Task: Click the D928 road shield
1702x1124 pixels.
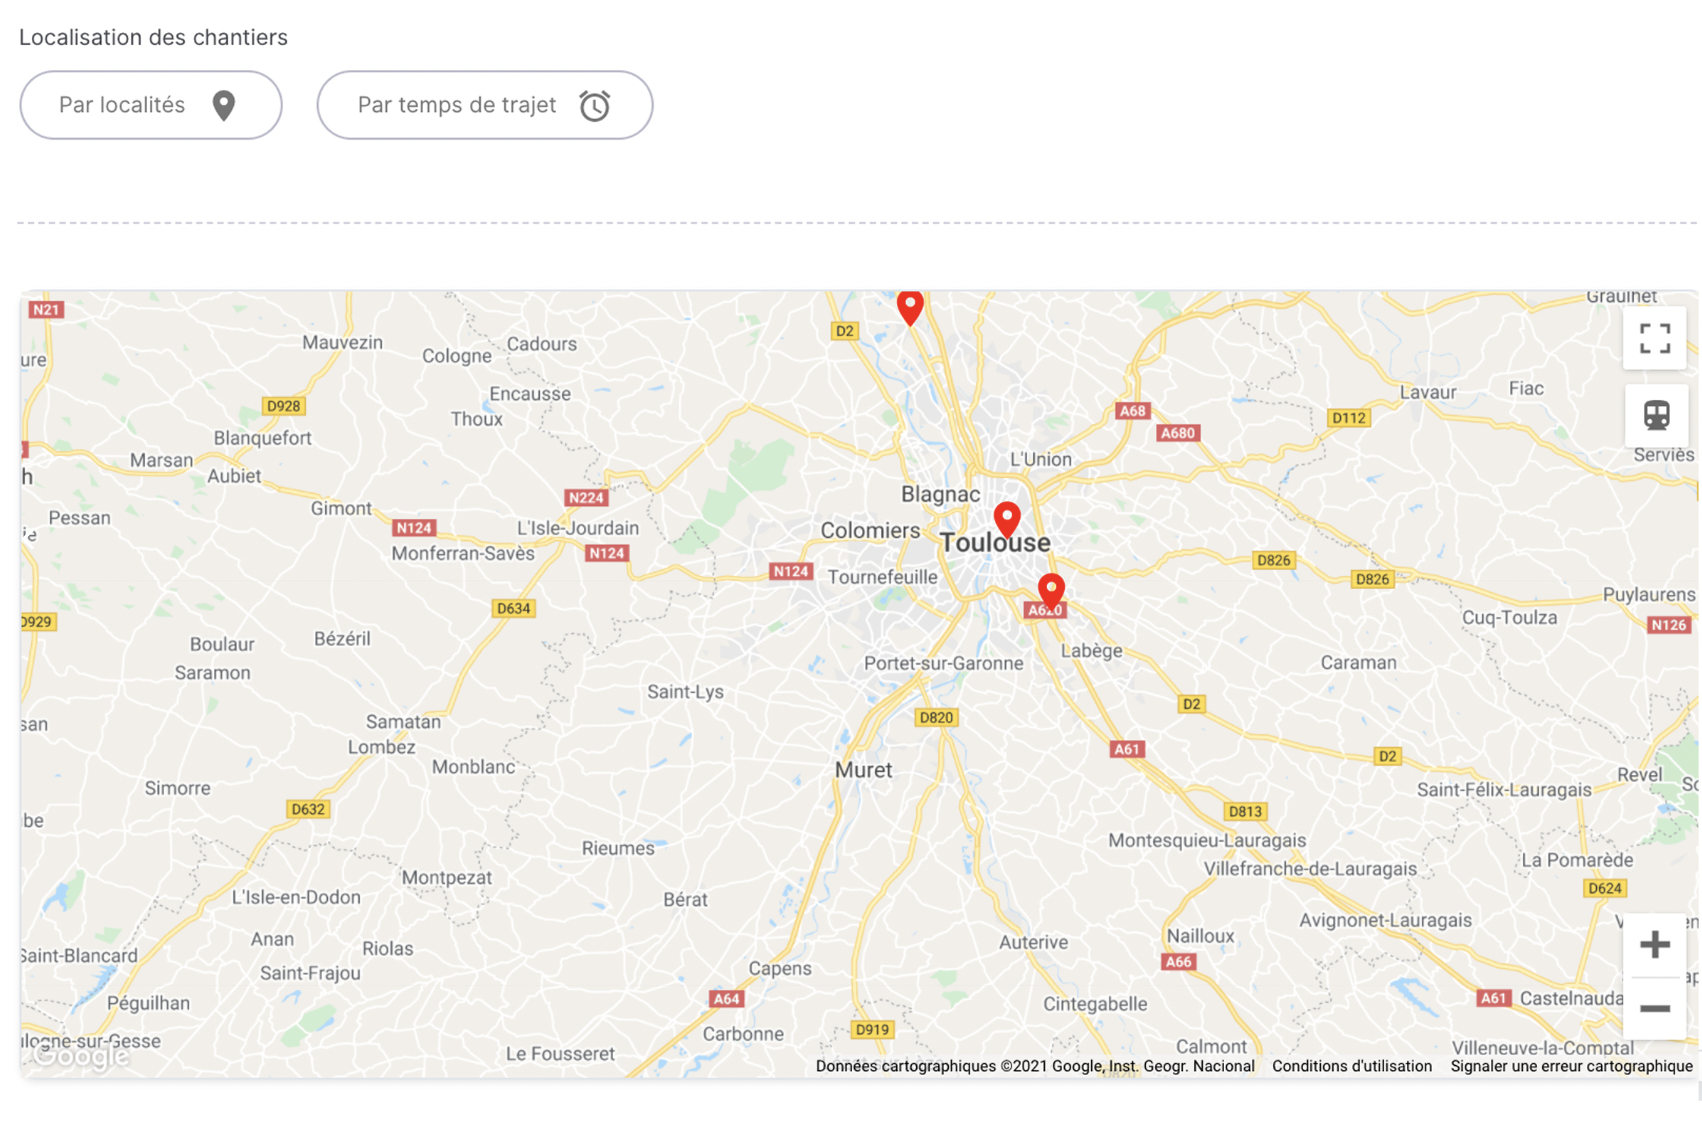Action: [x=283, y=406]
